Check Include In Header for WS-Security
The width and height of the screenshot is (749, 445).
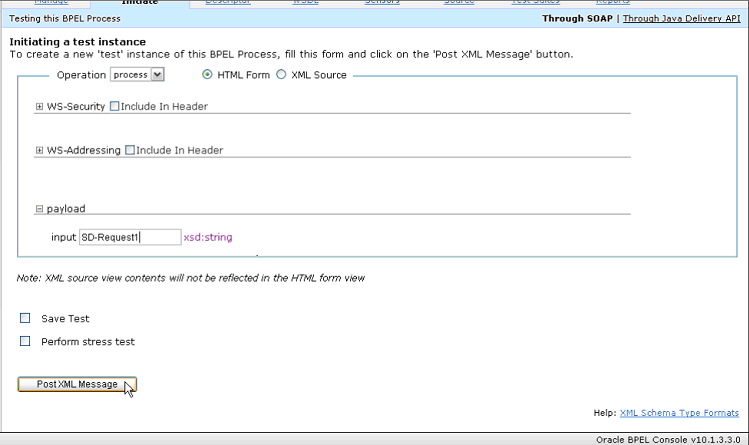pyautogui.click(x=114, y=106)
